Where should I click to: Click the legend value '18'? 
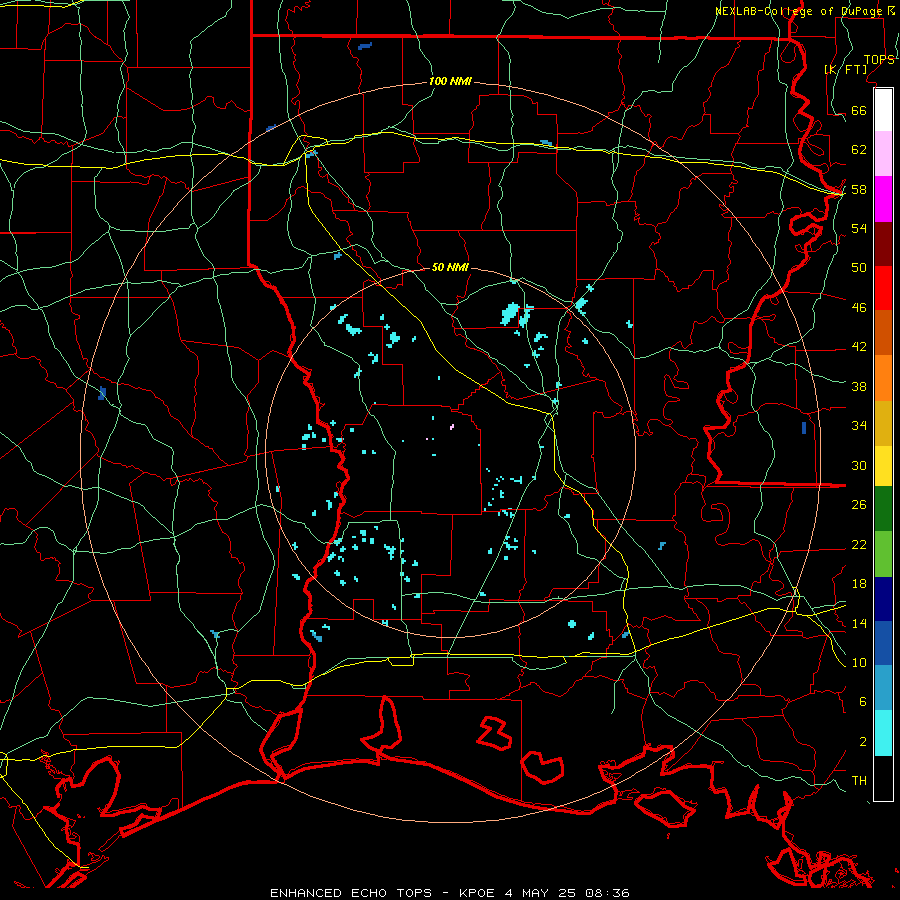coord(859,584)
